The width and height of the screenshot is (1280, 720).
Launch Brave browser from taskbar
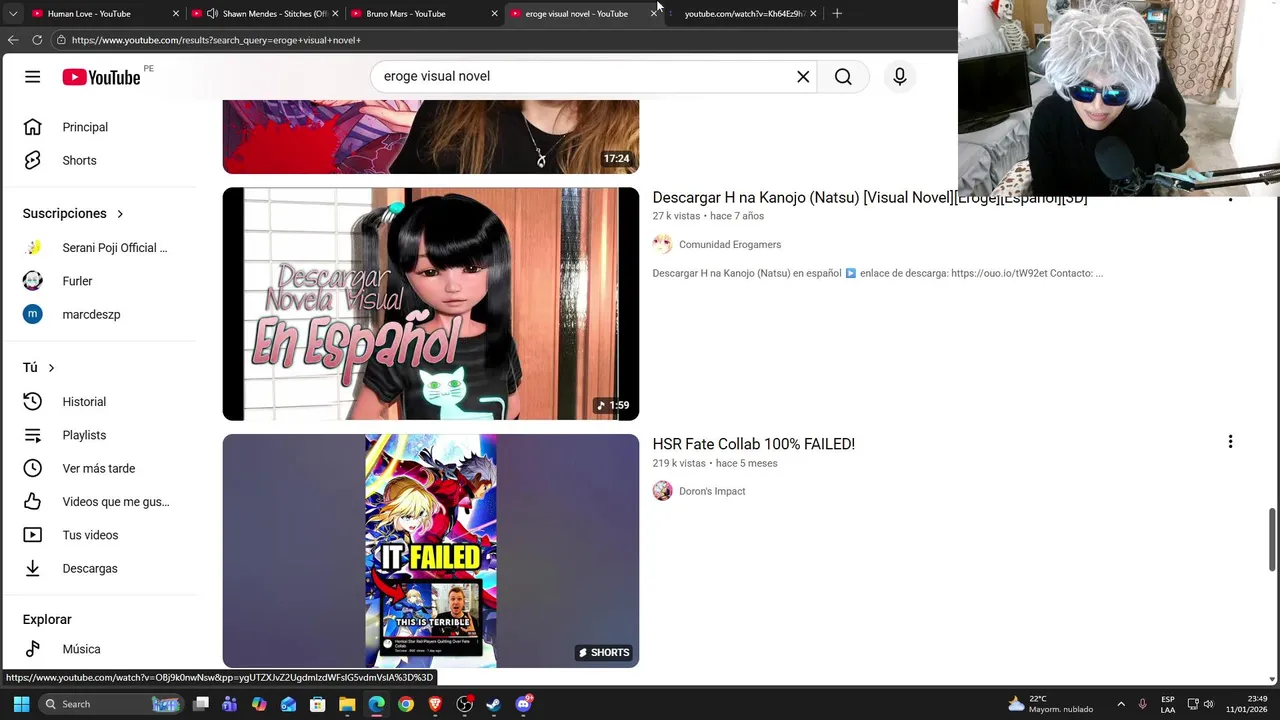(x=435, y=704)
